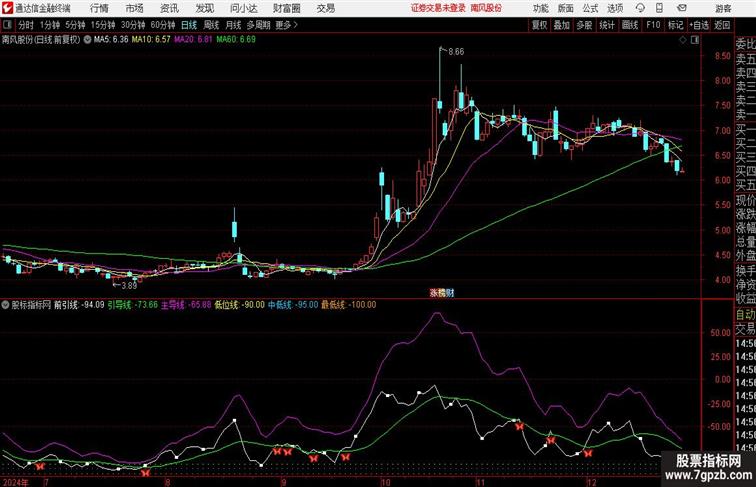
Task: Click the 标记 mark toolbar button
Action: [x=675, y=25]
